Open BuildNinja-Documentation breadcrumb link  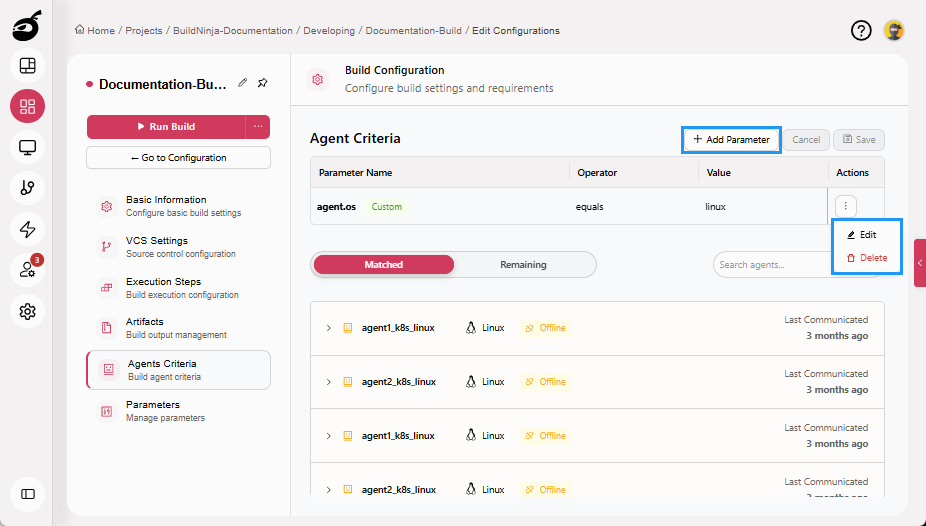pos(233,30)
